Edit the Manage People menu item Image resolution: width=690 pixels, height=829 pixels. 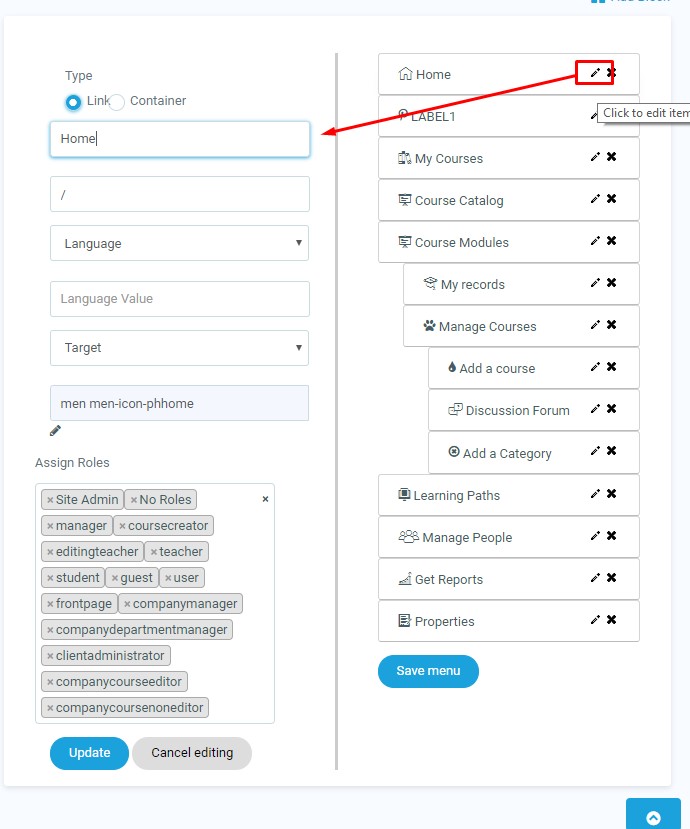coord(595,536)
